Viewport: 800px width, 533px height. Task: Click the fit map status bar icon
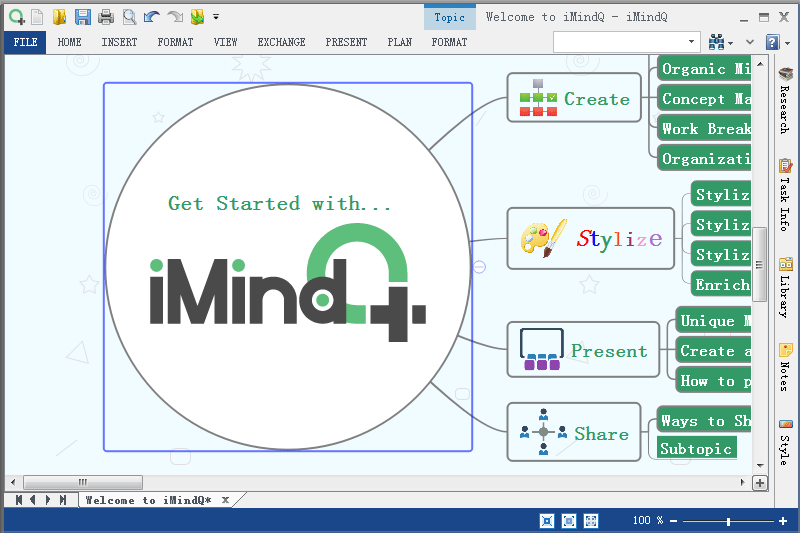coord(547,521)
